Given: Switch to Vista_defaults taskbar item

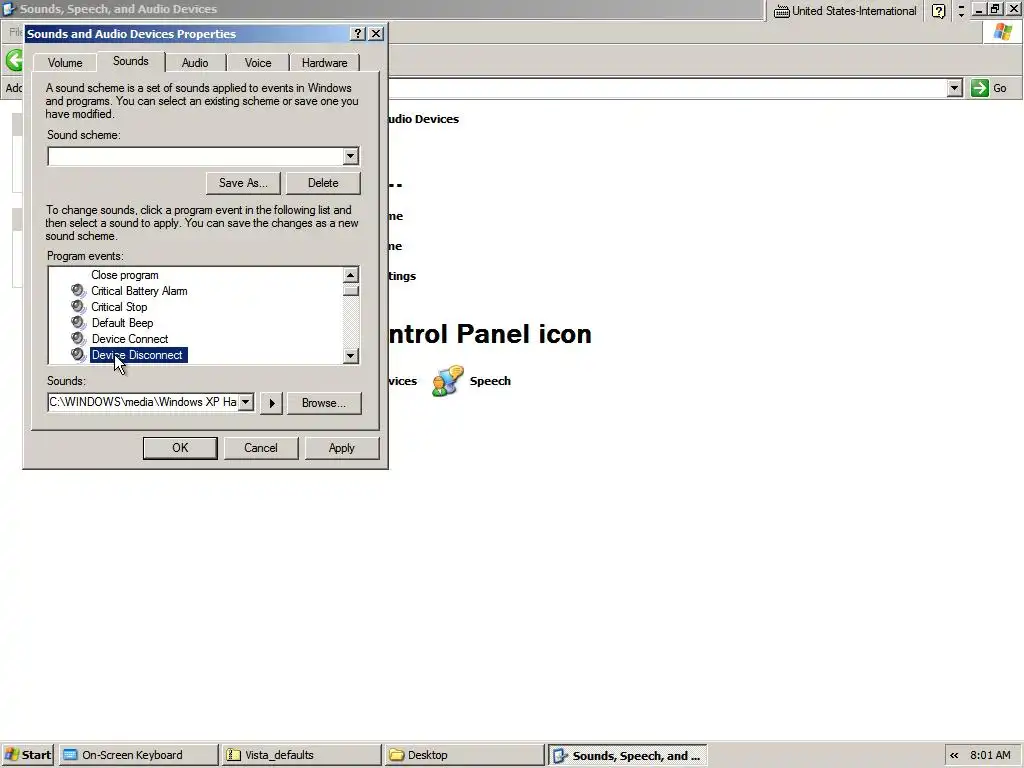Looking at the screenshot, I should (x=301, y=755).
